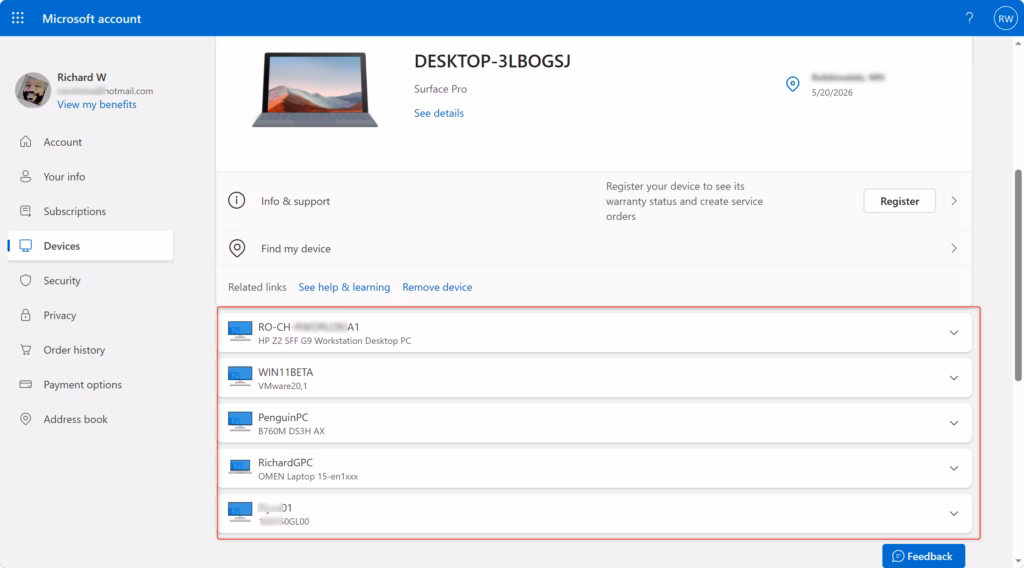Click OMEN Laptop 15-en1xxx text

tap(308, 477)
